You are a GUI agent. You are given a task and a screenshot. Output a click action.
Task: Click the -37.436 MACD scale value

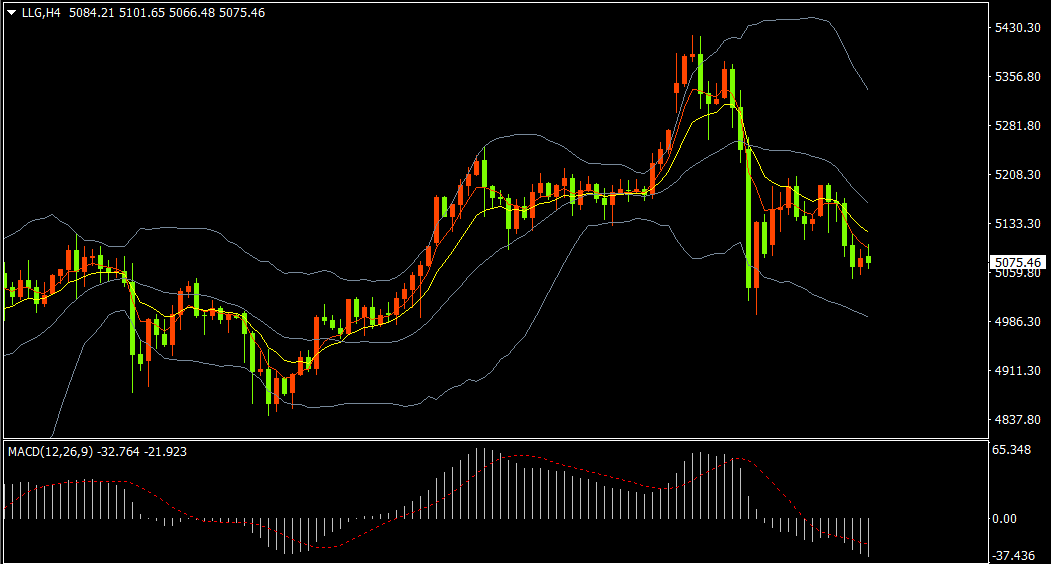[x=1012, y=556]
